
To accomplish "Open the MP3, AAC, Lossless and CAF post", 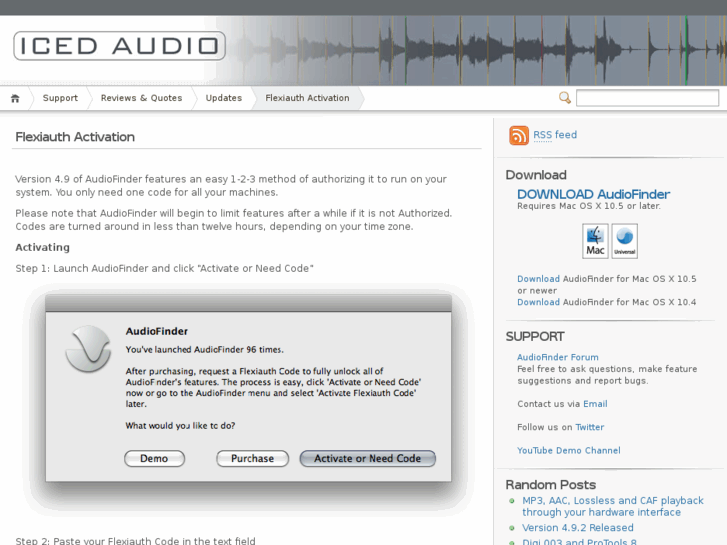I will pos(613,507).
